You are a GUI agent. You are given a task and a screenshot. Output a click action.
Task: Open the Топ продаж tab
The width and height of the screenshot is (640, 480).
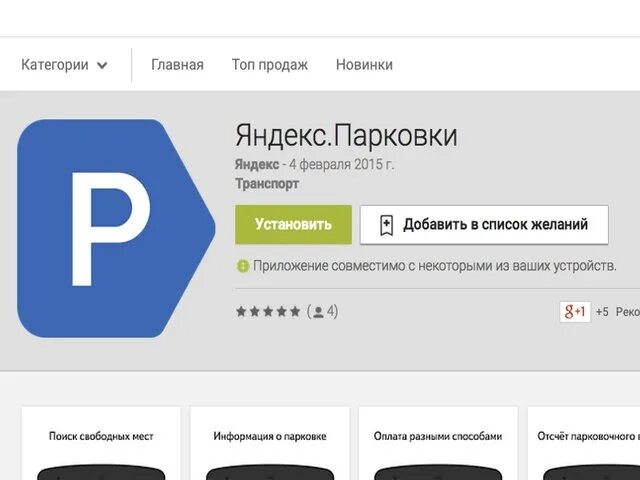[x=269, y=65]
